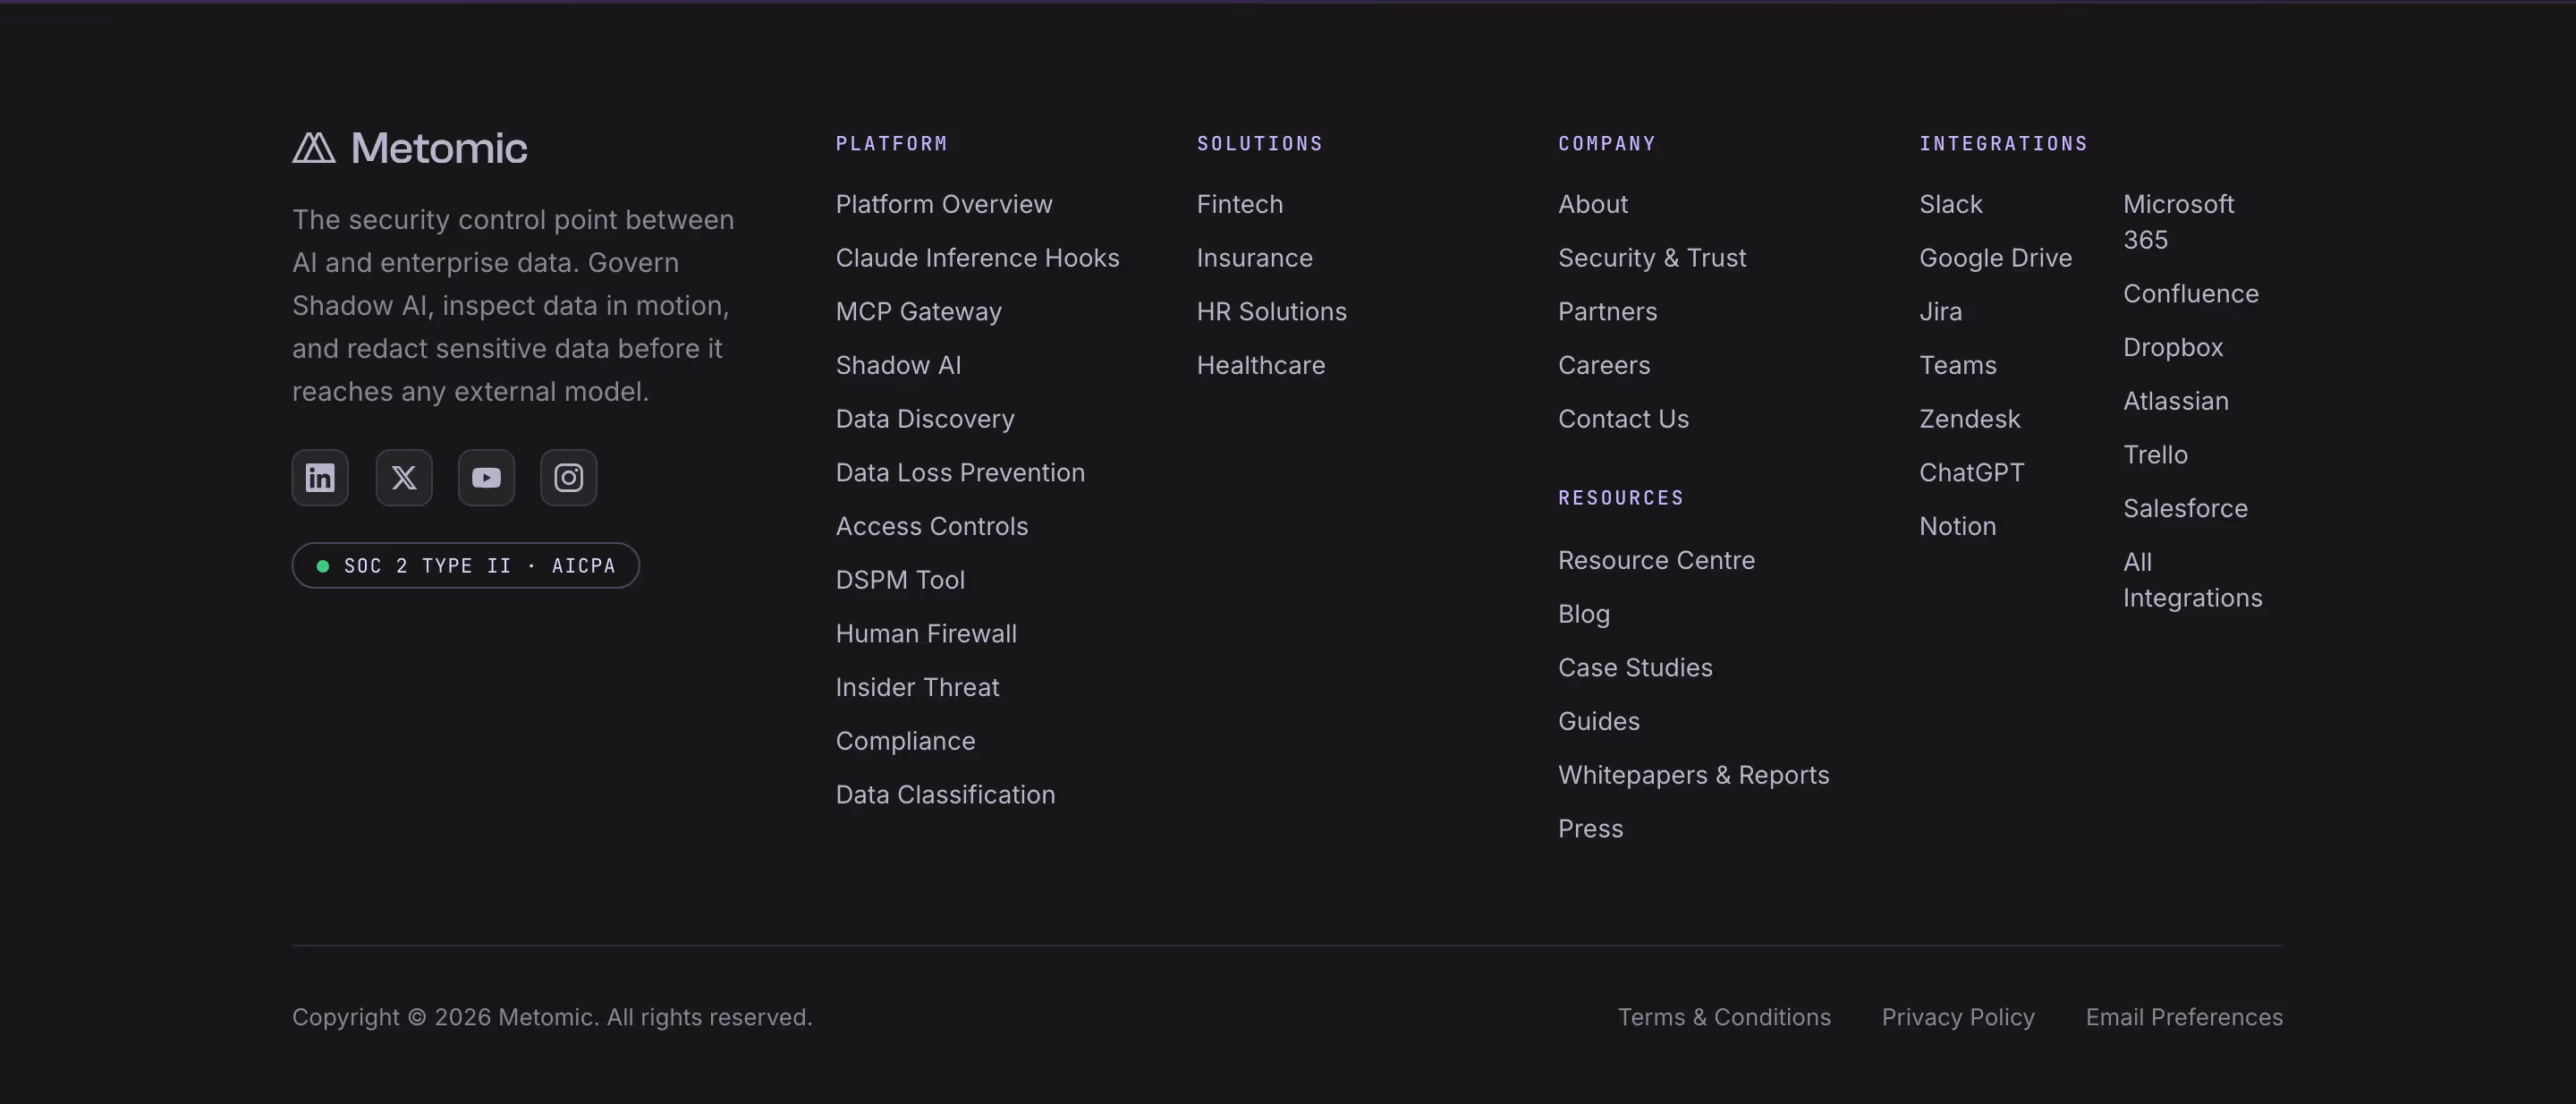Open Metomic's Instagram profile
This screenshot has width=2576, height=1104.
[x=569, y=478]
